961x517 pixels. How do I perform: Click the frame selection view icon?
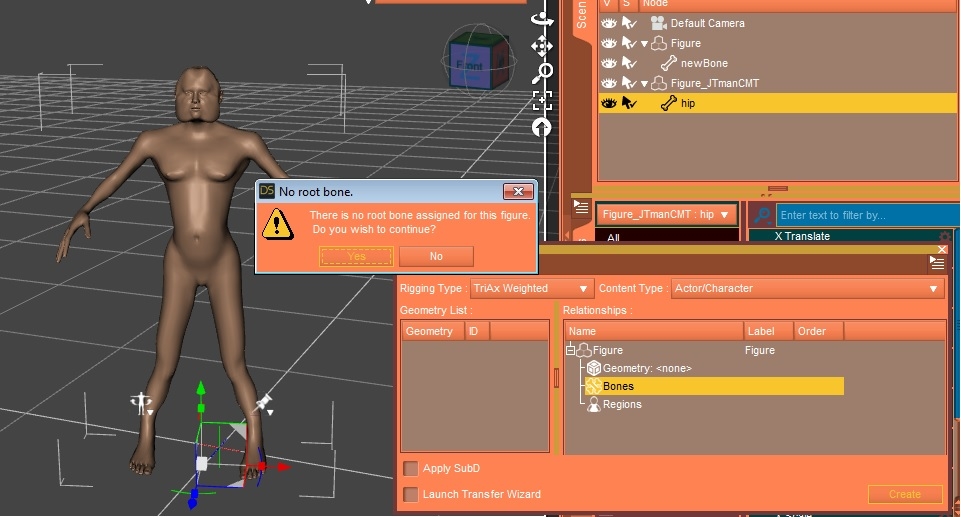coord(542,99)
